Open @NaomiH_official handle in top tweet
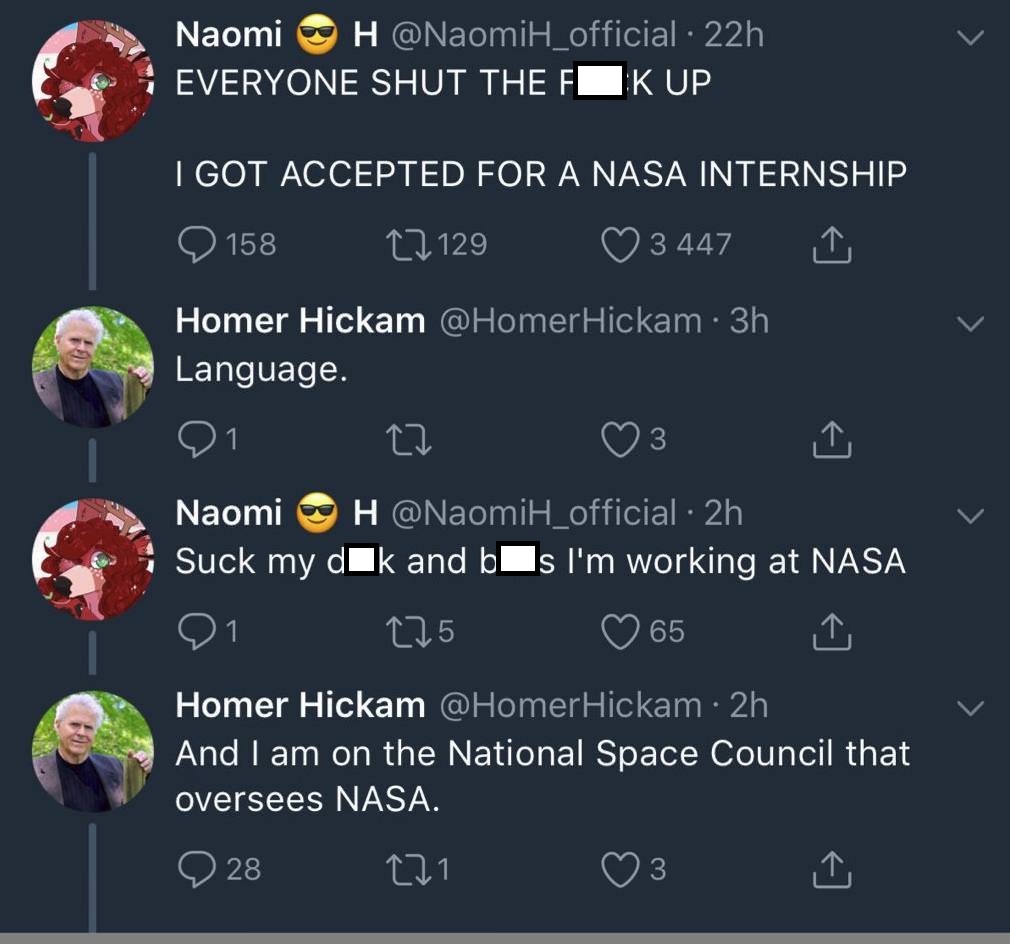1010x944 pixels. (x=536, y=35)
